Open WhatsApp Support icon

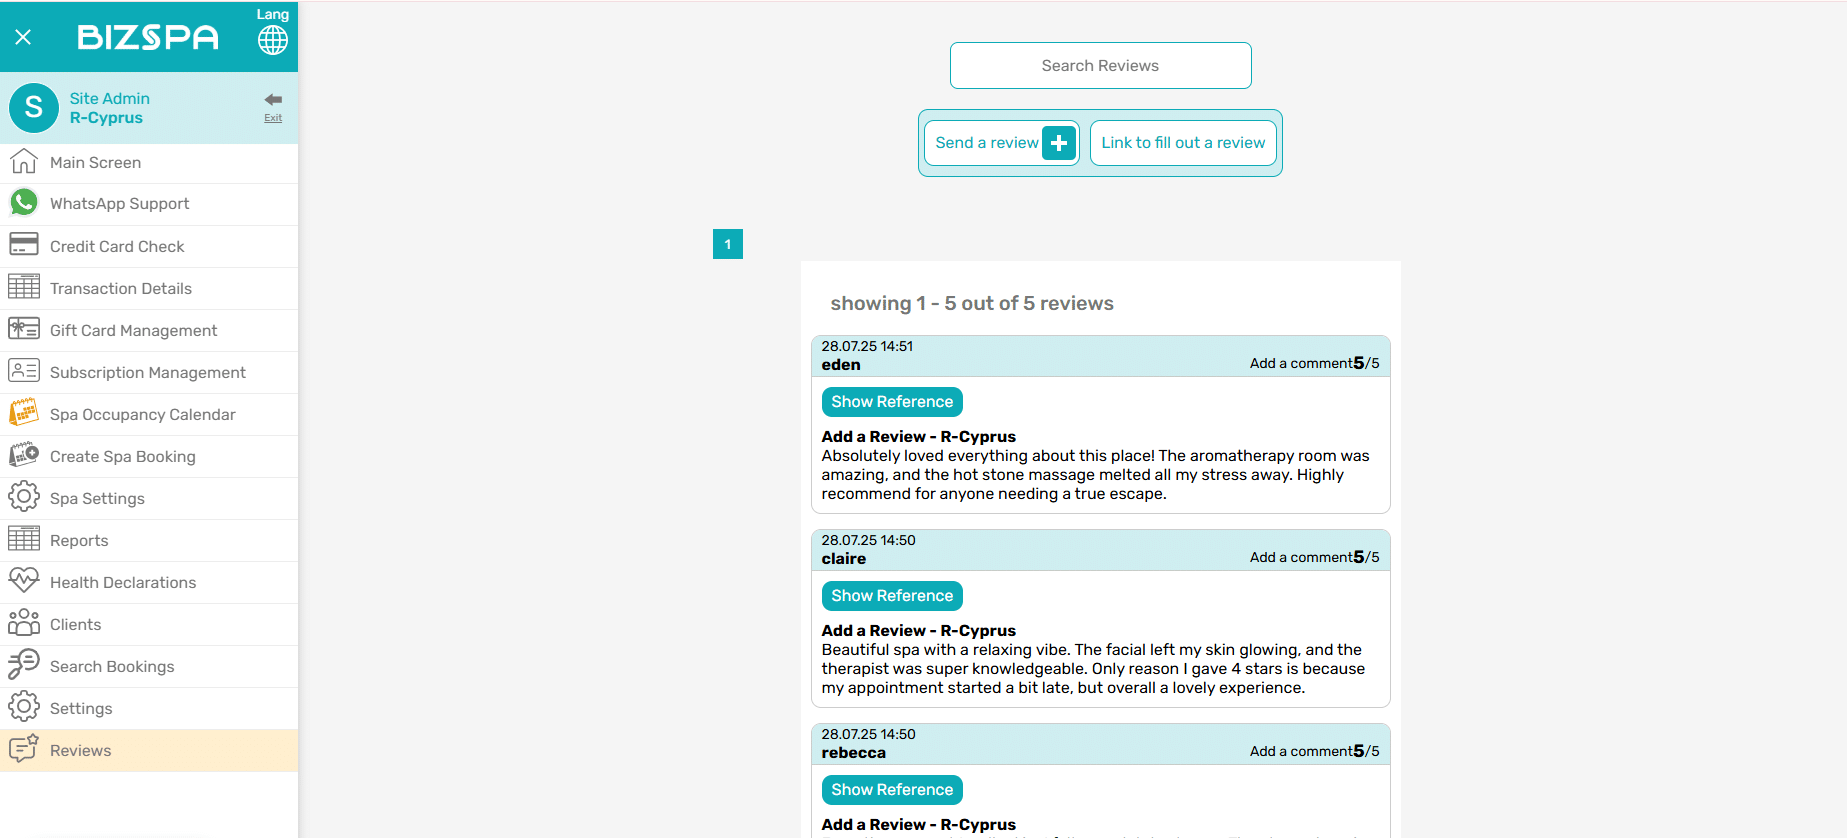pos(24,203)
